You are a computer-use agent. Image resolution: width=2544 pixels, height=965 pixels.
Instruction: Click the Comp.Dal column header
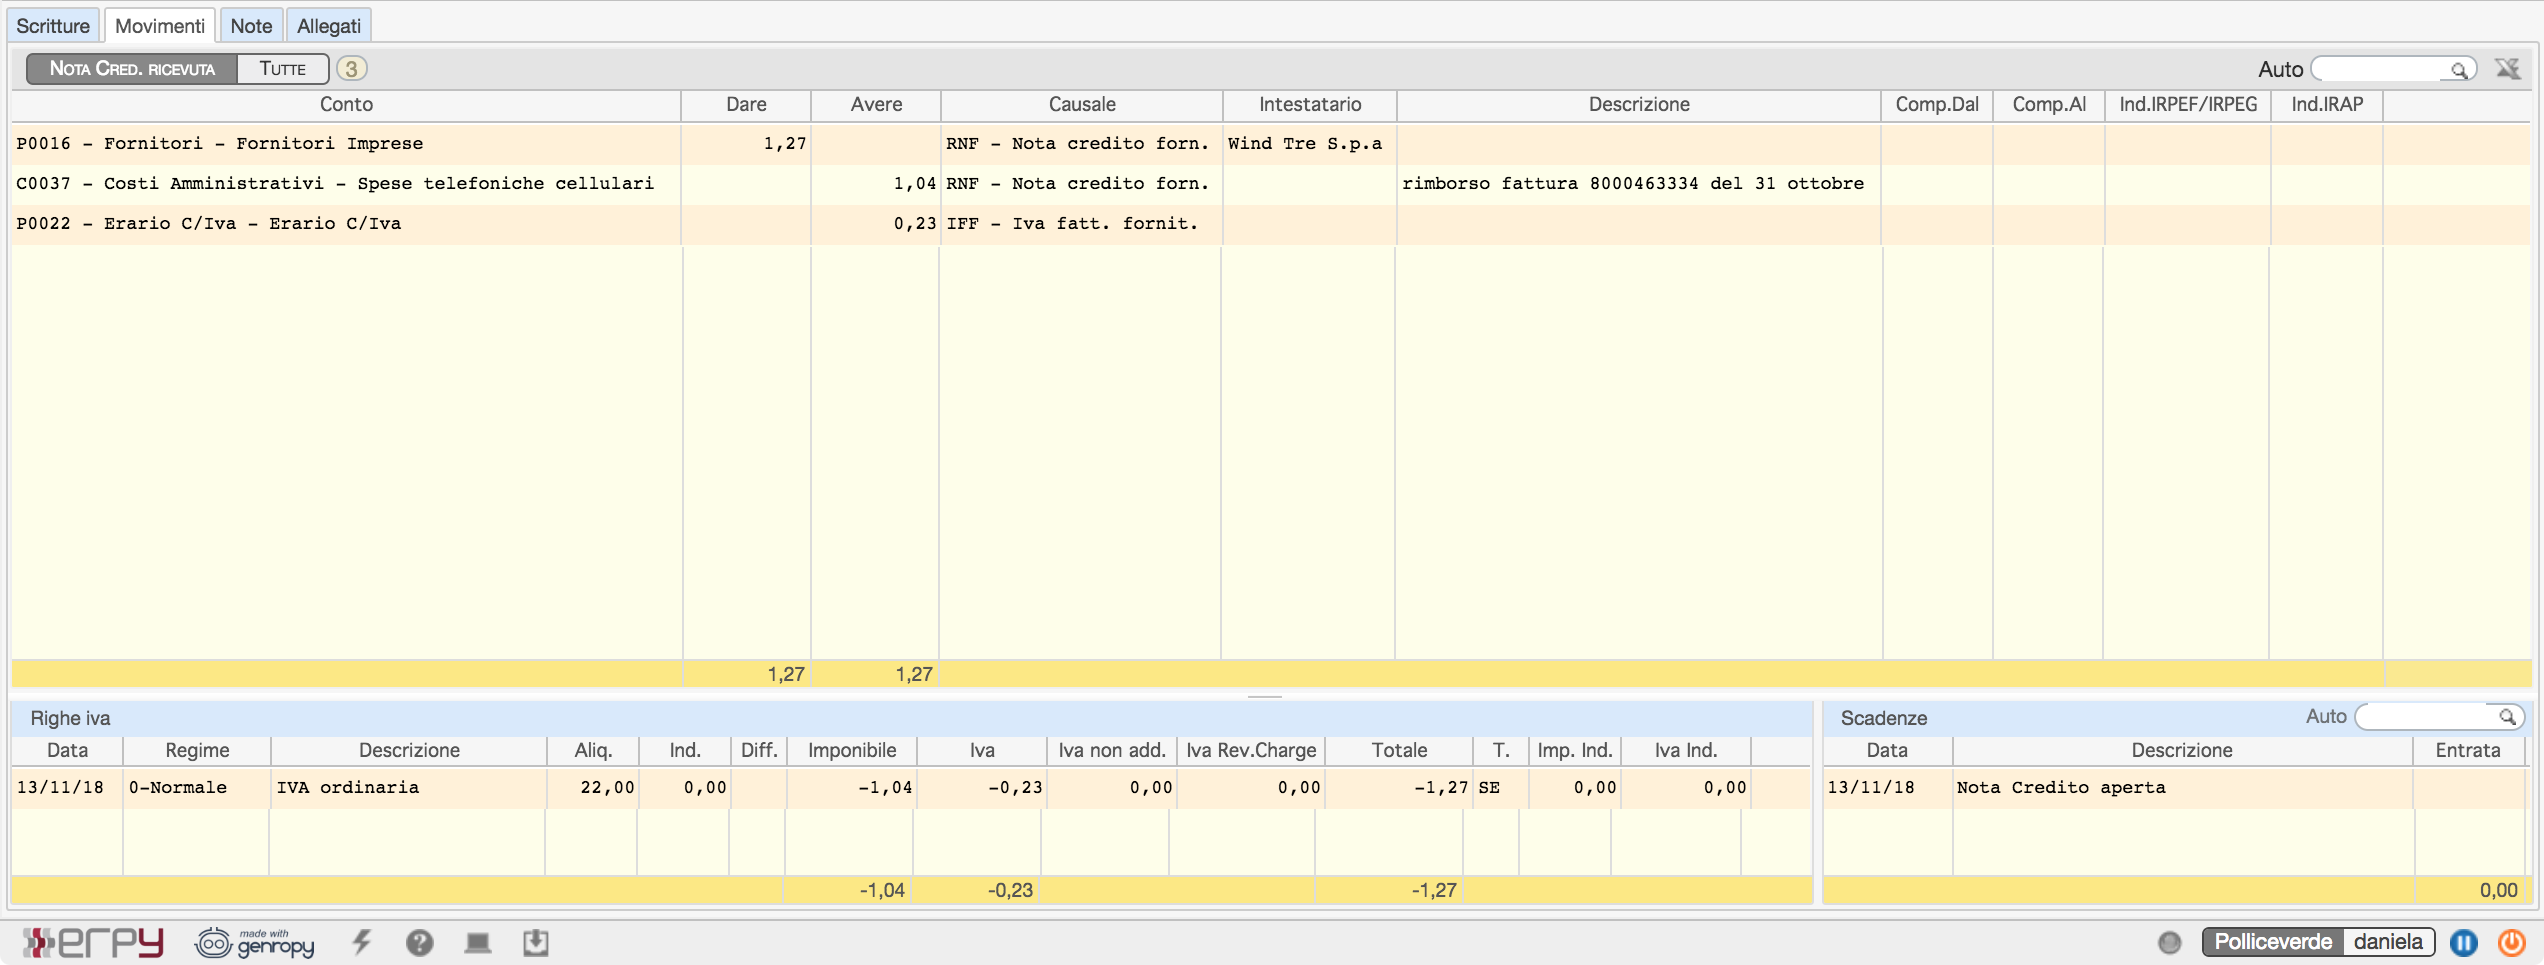1937,105
